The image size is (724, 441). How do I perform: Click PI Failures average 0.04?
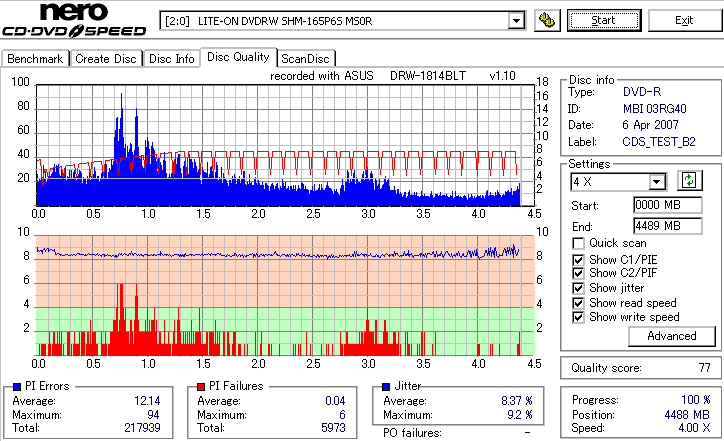pyautogui.click(x=335, y=401)
